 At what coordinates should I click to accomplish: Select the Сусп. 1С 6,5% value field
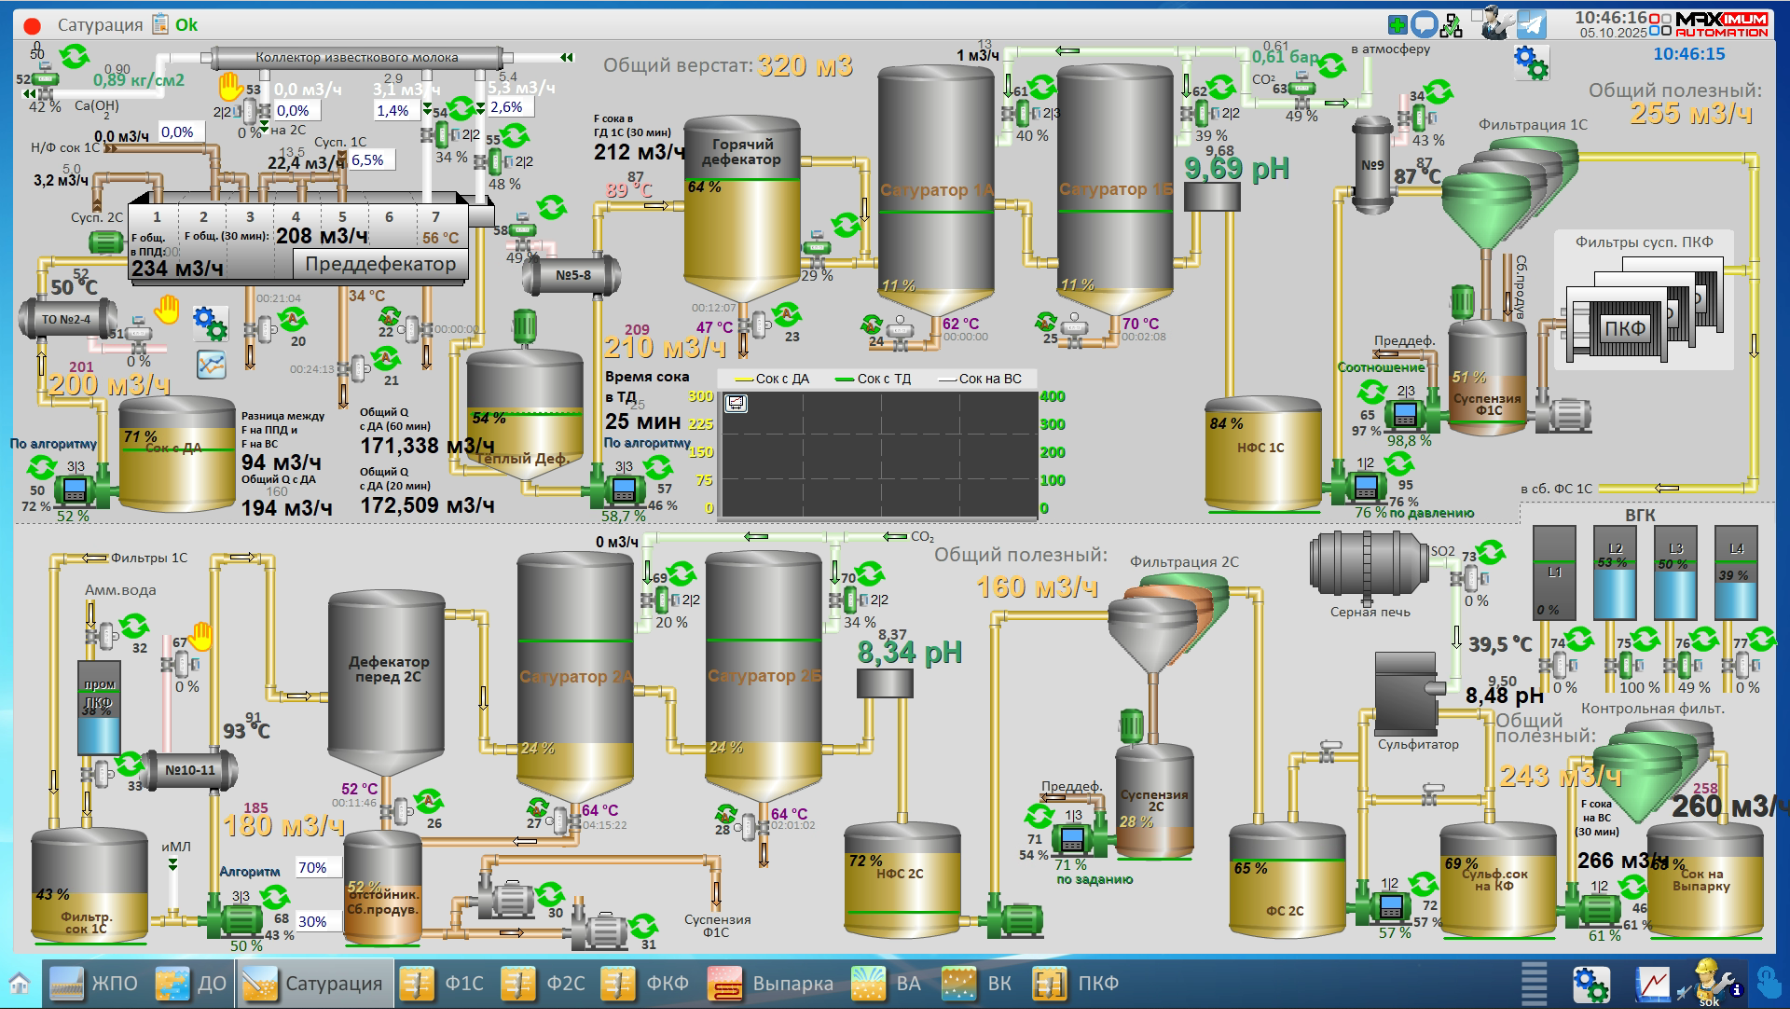(367, 160)
